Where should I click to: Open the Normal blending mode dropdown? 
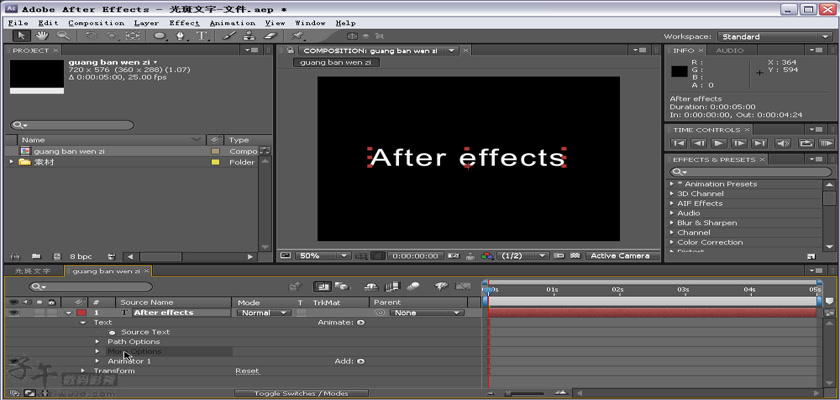(x=264, y=313)
